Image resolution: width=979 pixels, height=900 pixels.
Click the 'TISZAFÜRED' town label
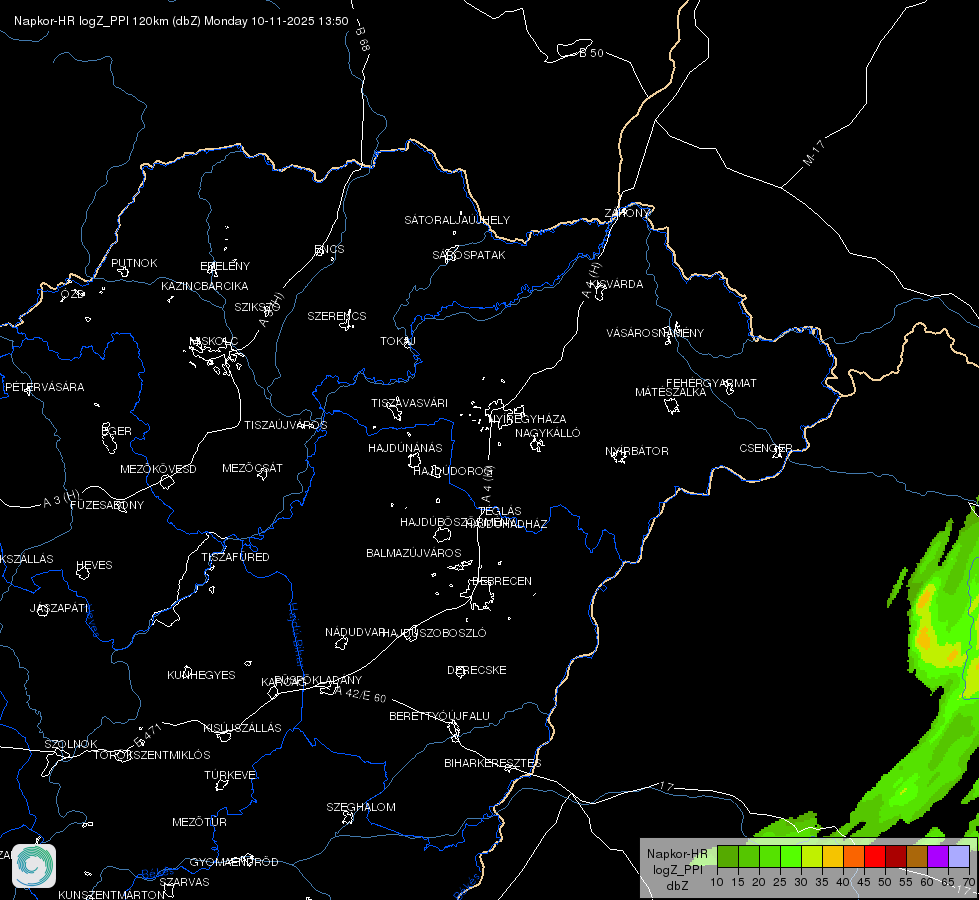235,556
